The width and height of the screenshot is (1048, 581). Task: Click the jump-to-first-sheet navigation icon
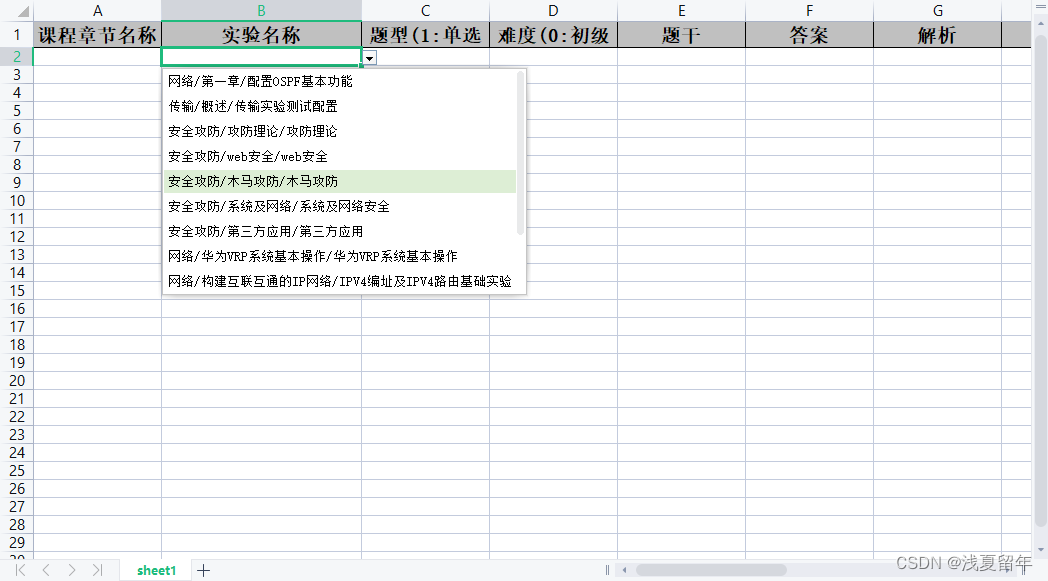pyautogui.click(x=20, y=569)
